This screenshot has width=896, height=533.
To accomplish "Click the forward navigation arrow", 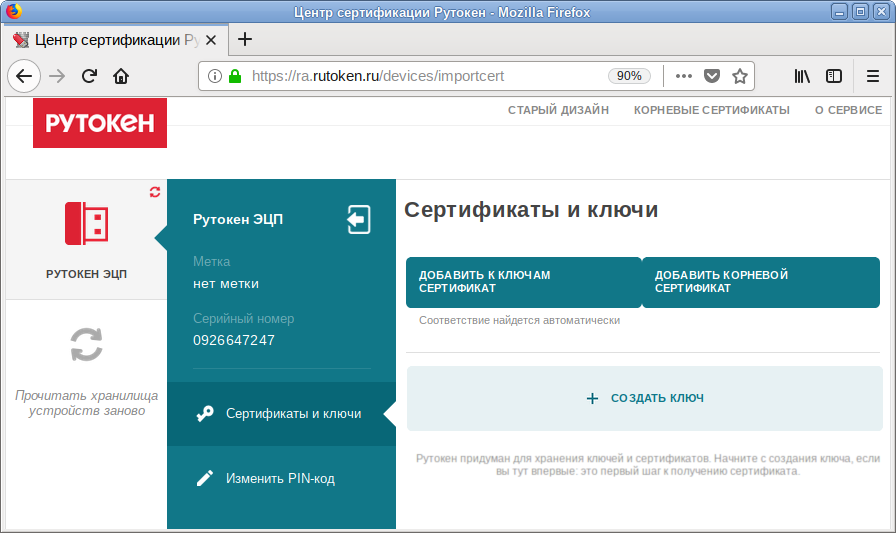I will pos(57,76).
